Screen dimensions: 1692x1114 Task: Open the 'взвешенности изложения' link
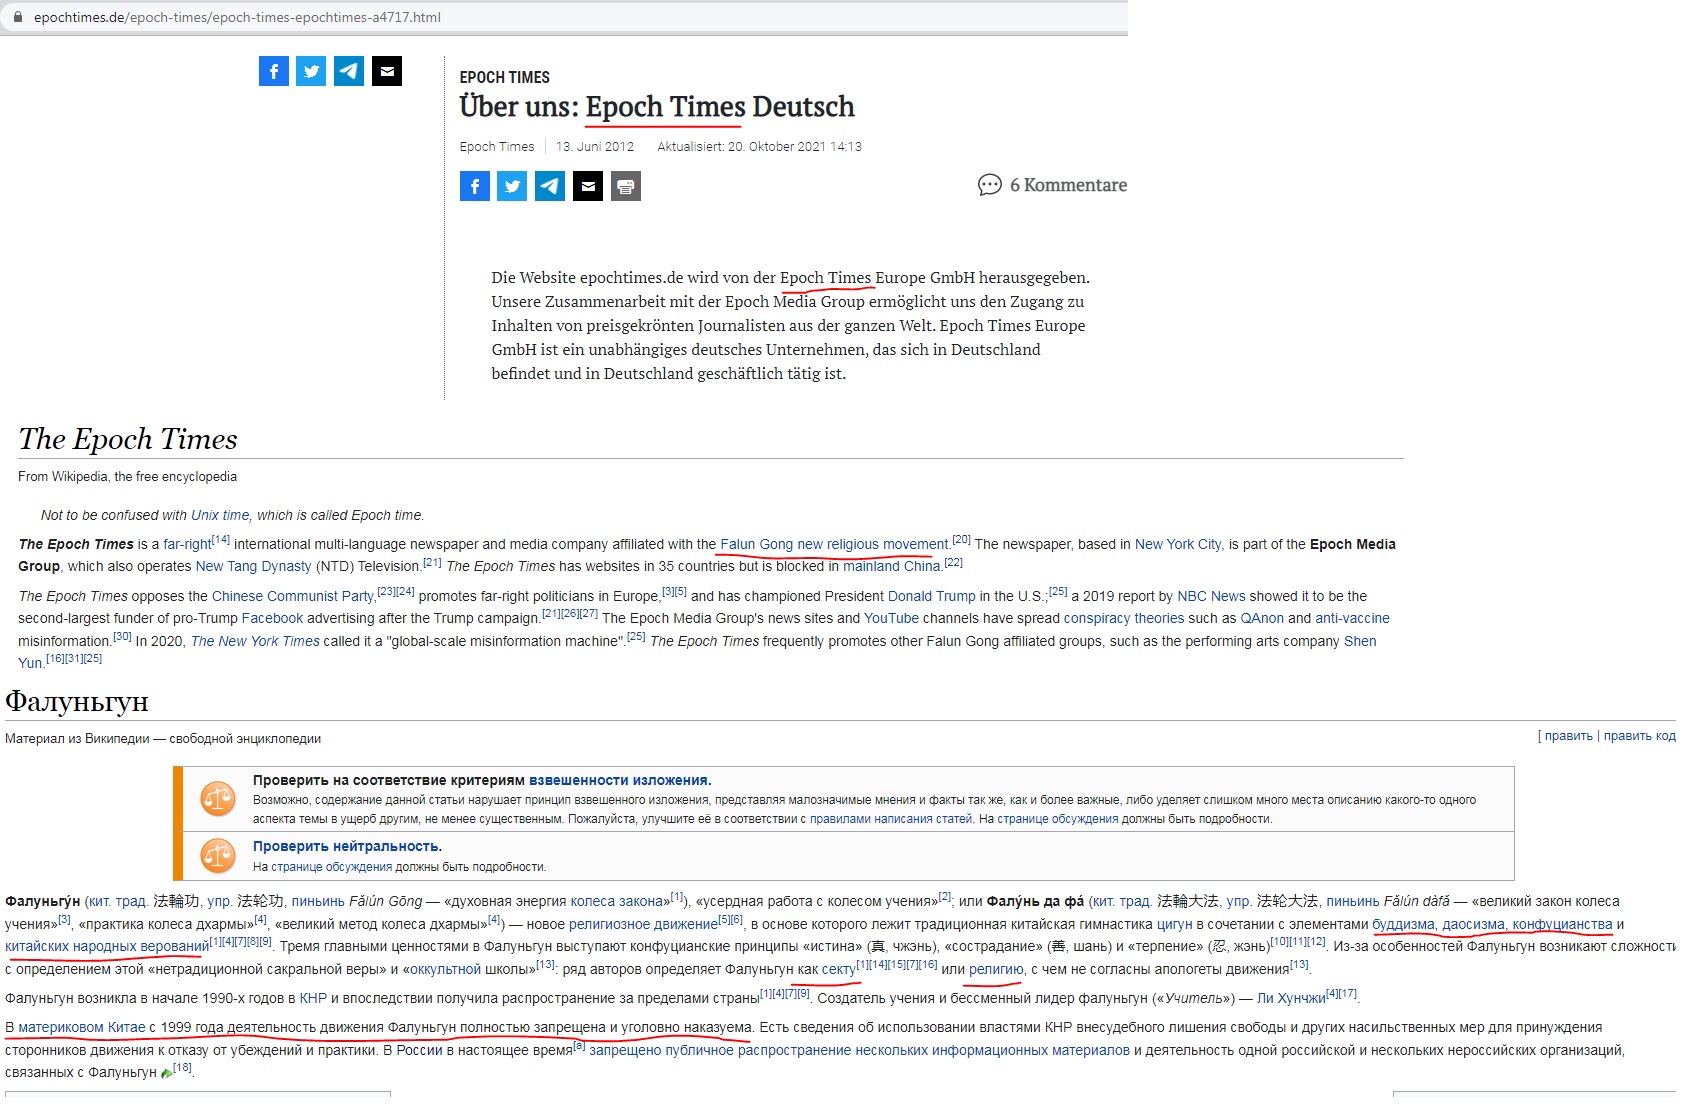click(618, 780)
